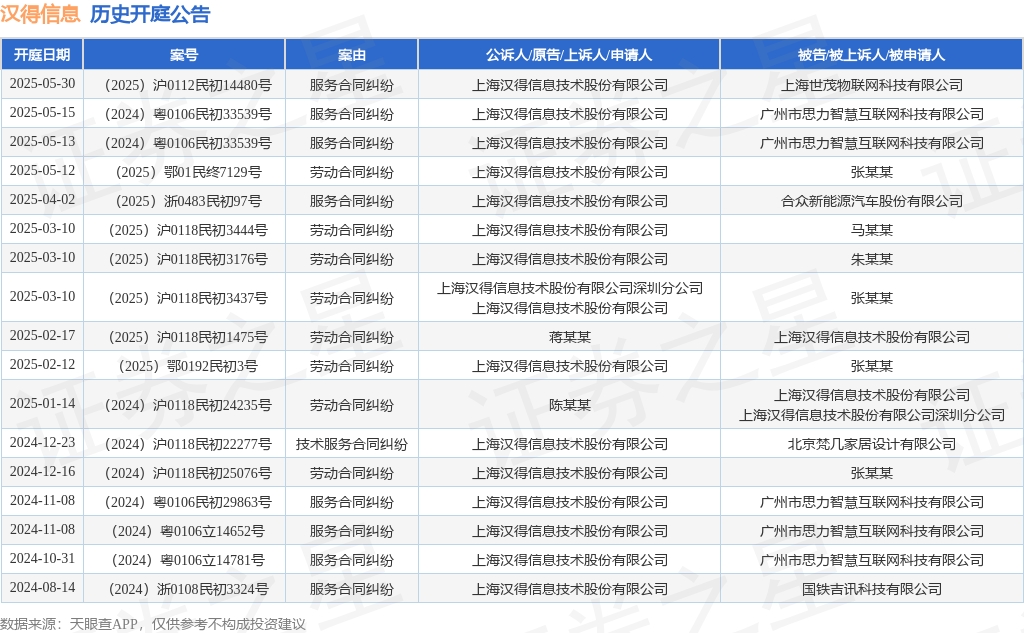The image size is (1024, 633).
Task: Click plaintiff 陈某某
Action: (x=569, y=405)
